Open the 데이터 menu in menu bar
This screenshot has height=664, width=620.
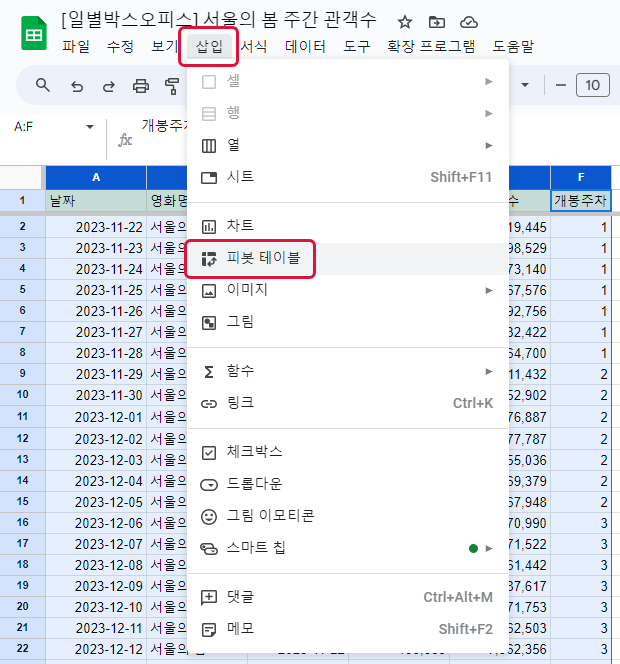(x=305, y=46)
